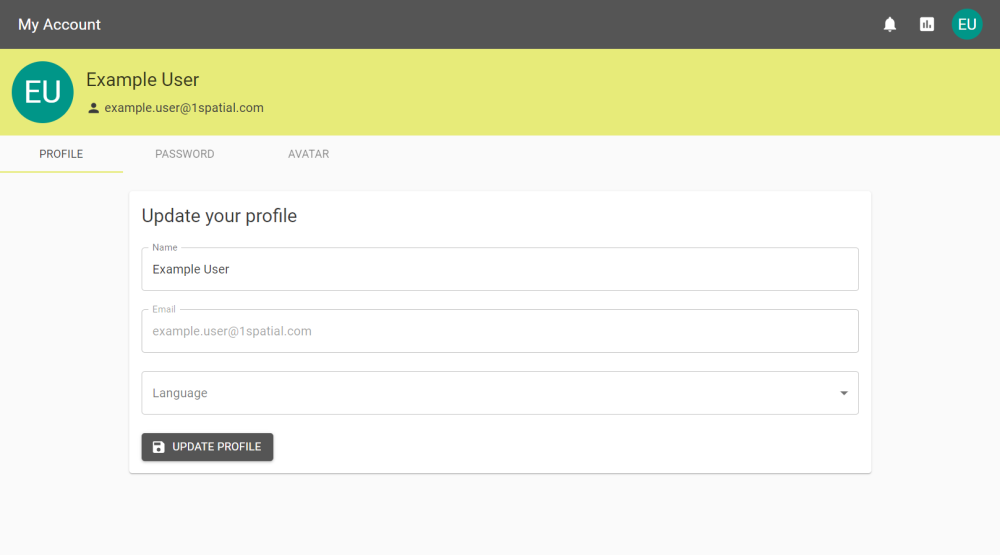
Task: Click the 'Example User' name in banner
Action: (143, 80)
